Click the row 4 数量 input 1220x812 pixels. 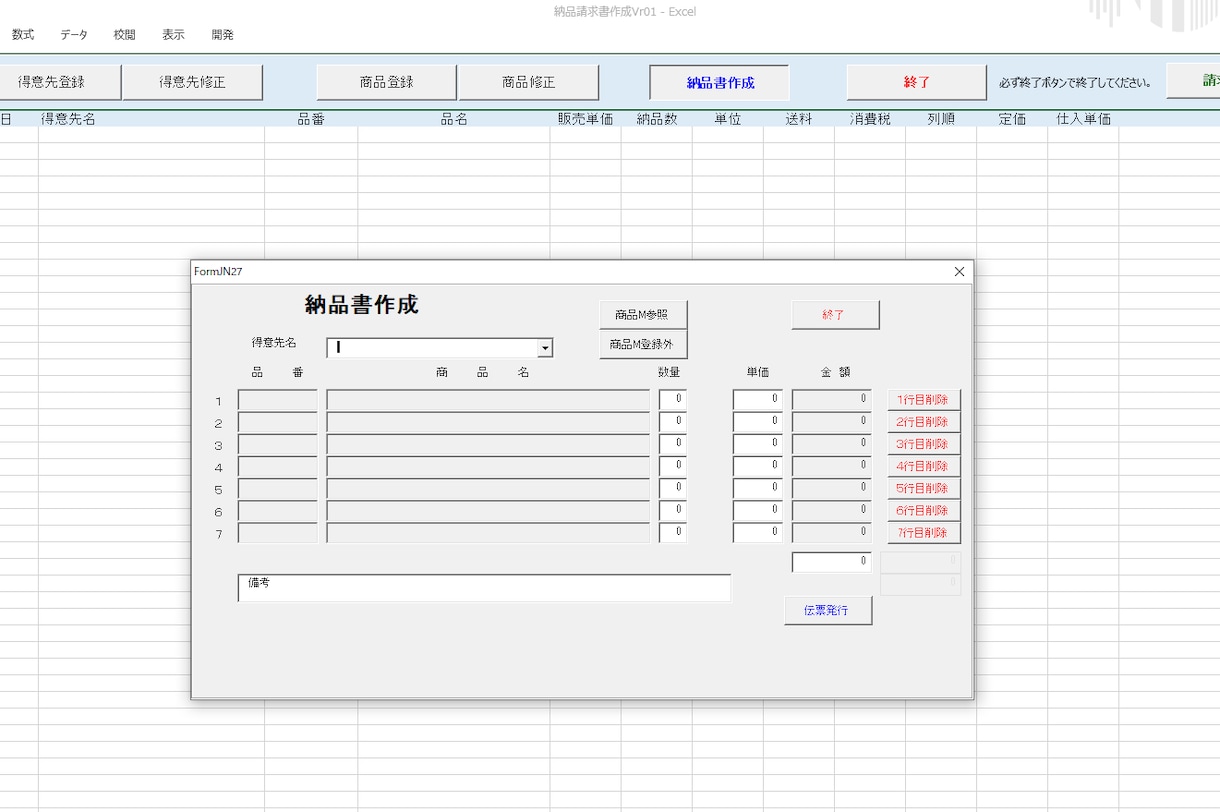click(x=673, y=467)
